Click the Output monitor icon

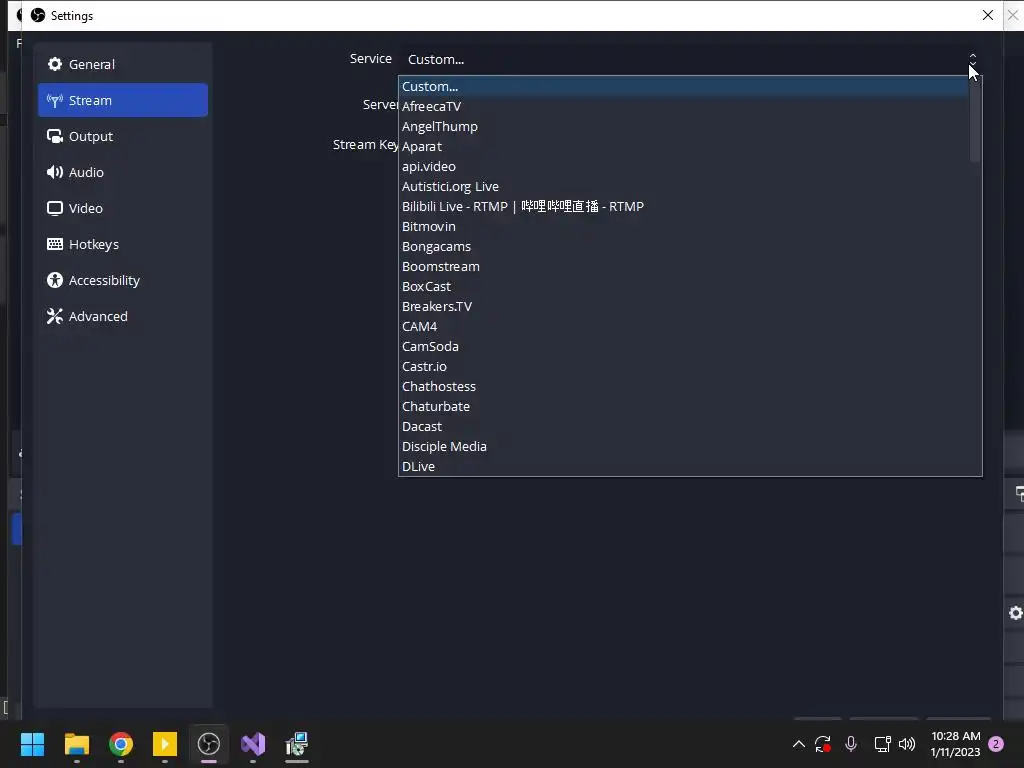(55, 136)
